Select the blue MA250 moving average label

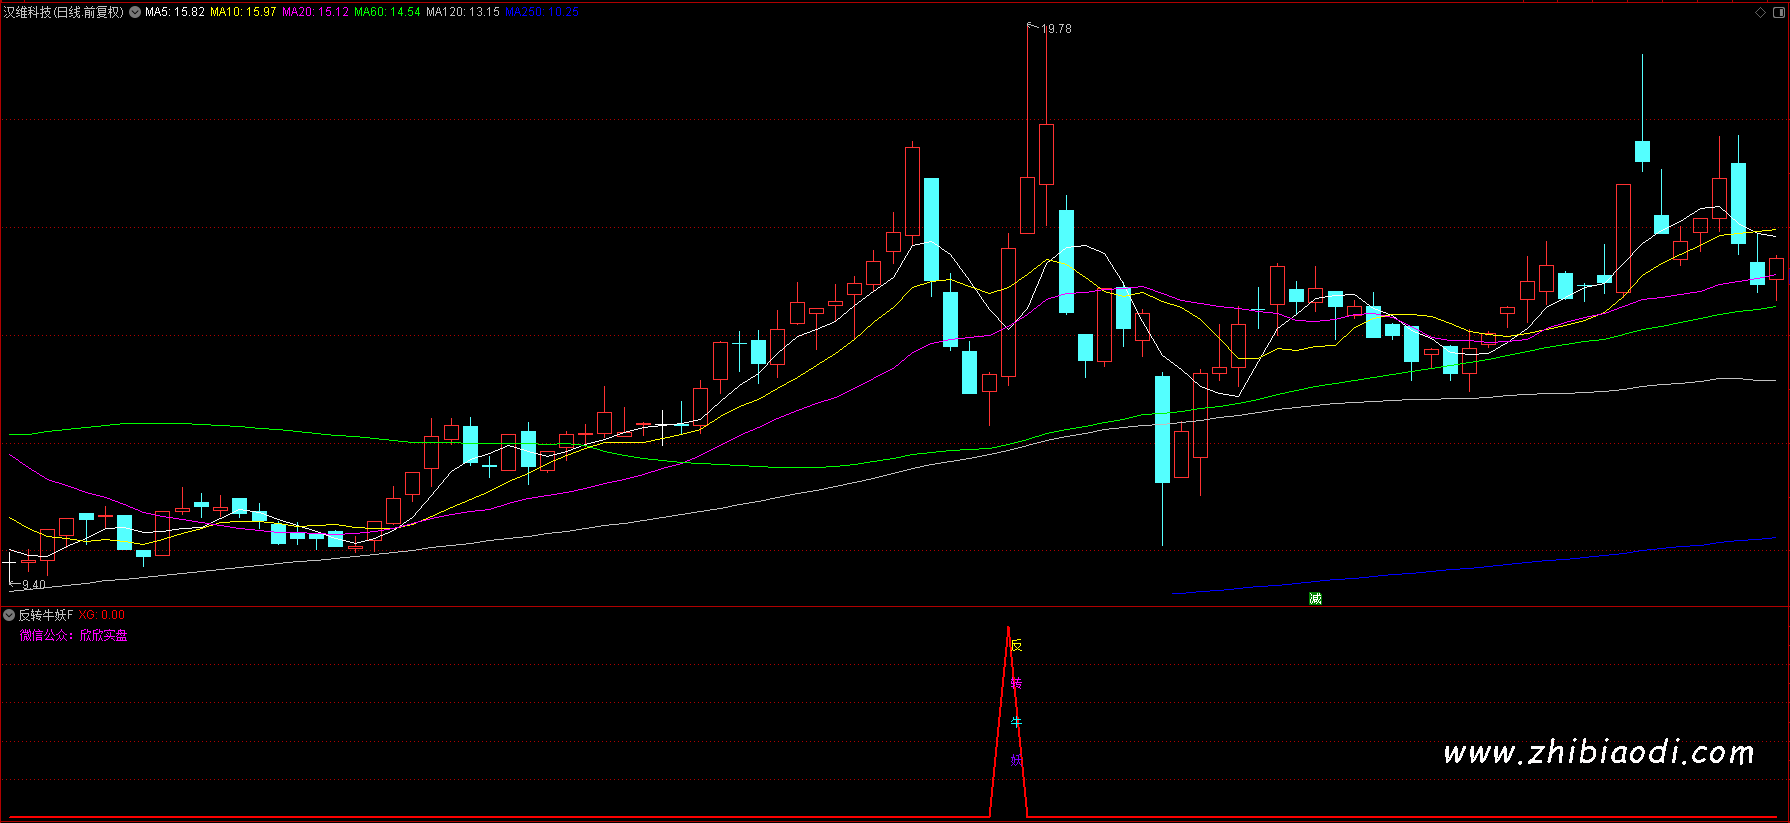[541, 12]
